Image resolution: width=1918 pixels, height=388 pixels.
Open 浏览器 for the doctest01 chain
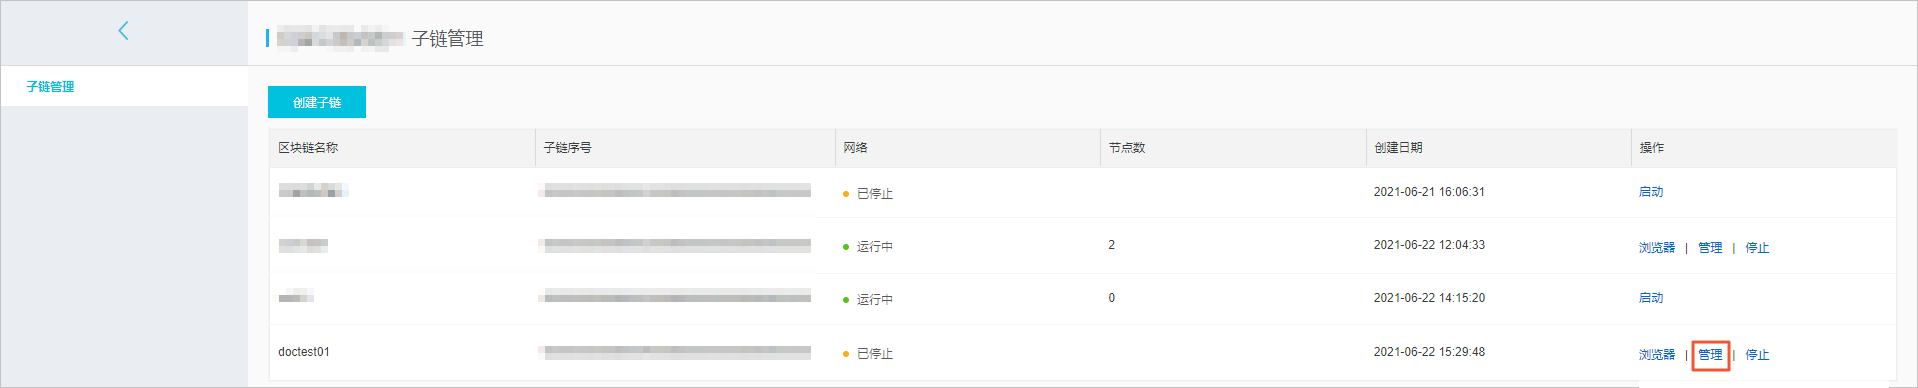1657,355
